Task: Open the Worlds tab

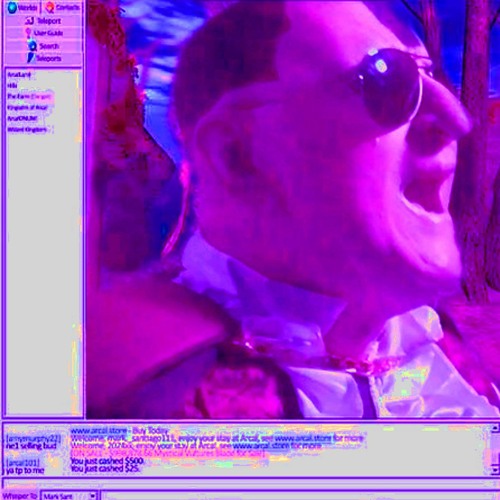Action: coord(22,7)
